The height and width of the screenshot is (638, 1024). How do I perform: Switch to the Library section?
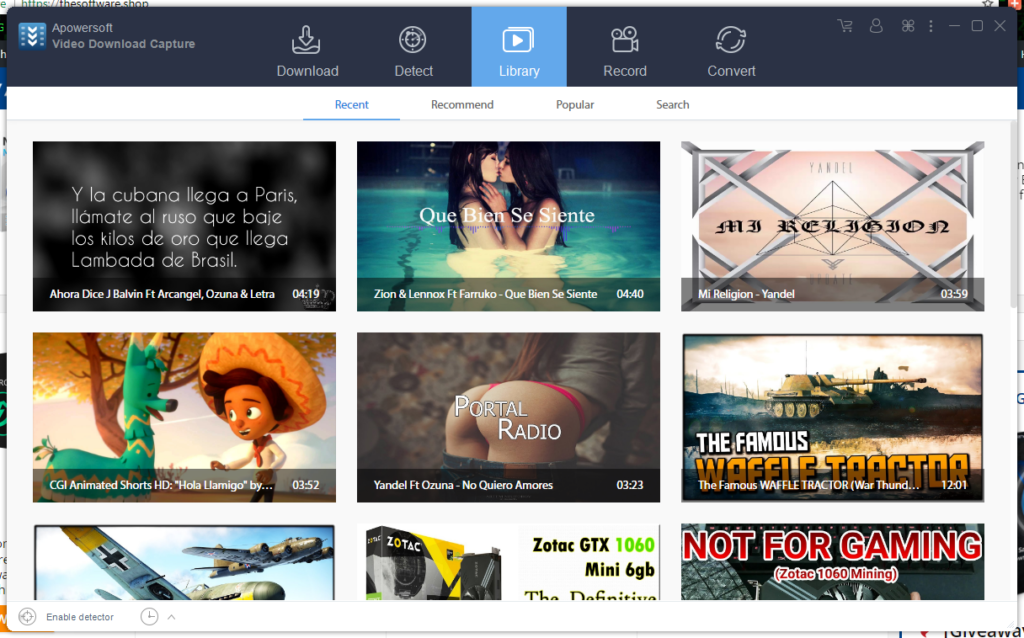tap(519, 47)
